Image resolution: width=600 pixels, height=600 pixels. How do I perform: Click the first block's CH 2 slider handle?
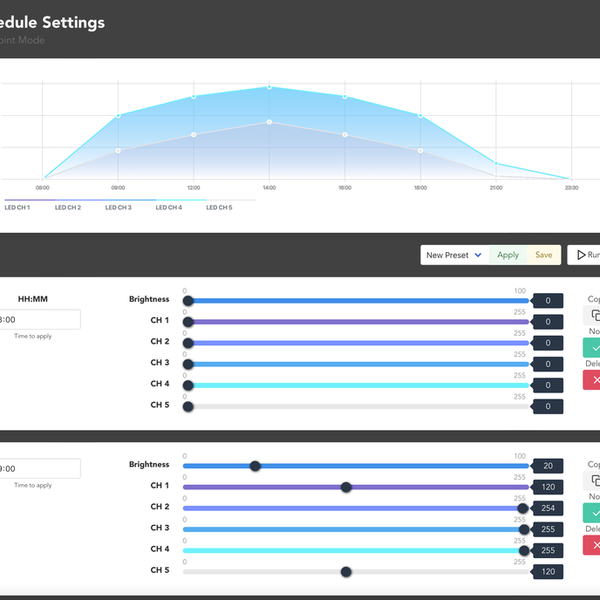point(188,343)
